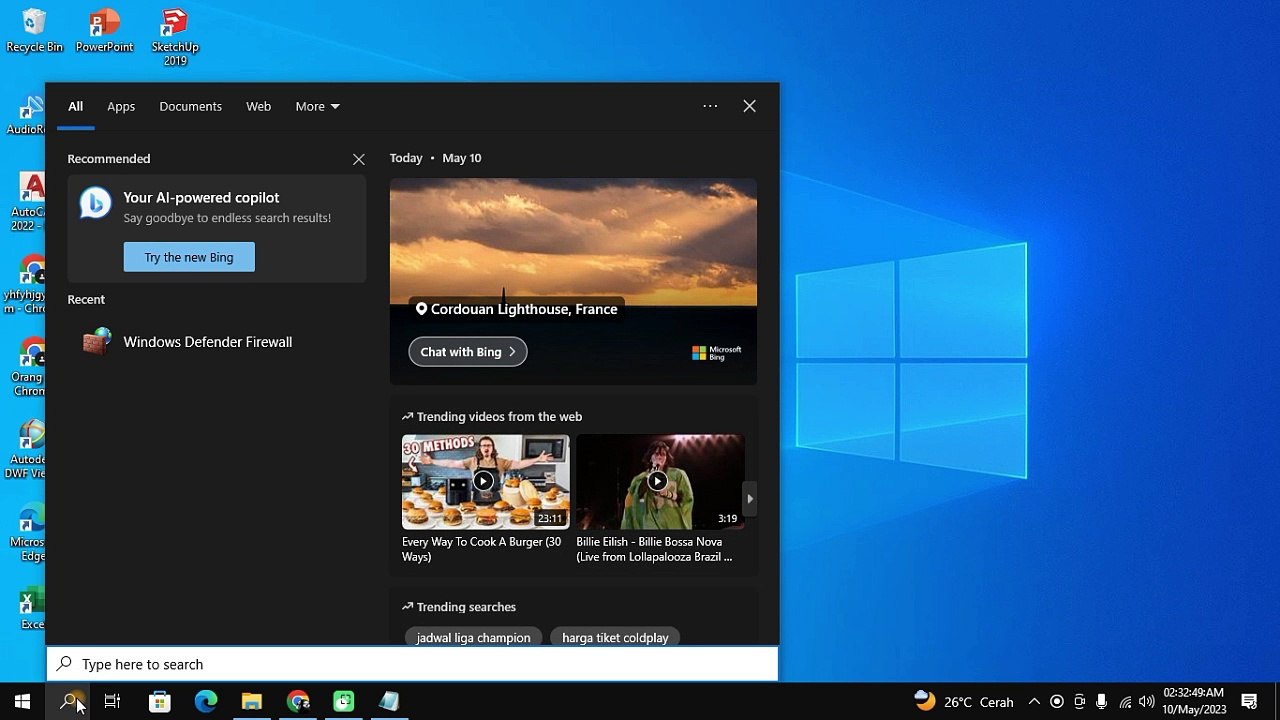Open the Recycle Bin desktop icon

click(x=34, y=30)
